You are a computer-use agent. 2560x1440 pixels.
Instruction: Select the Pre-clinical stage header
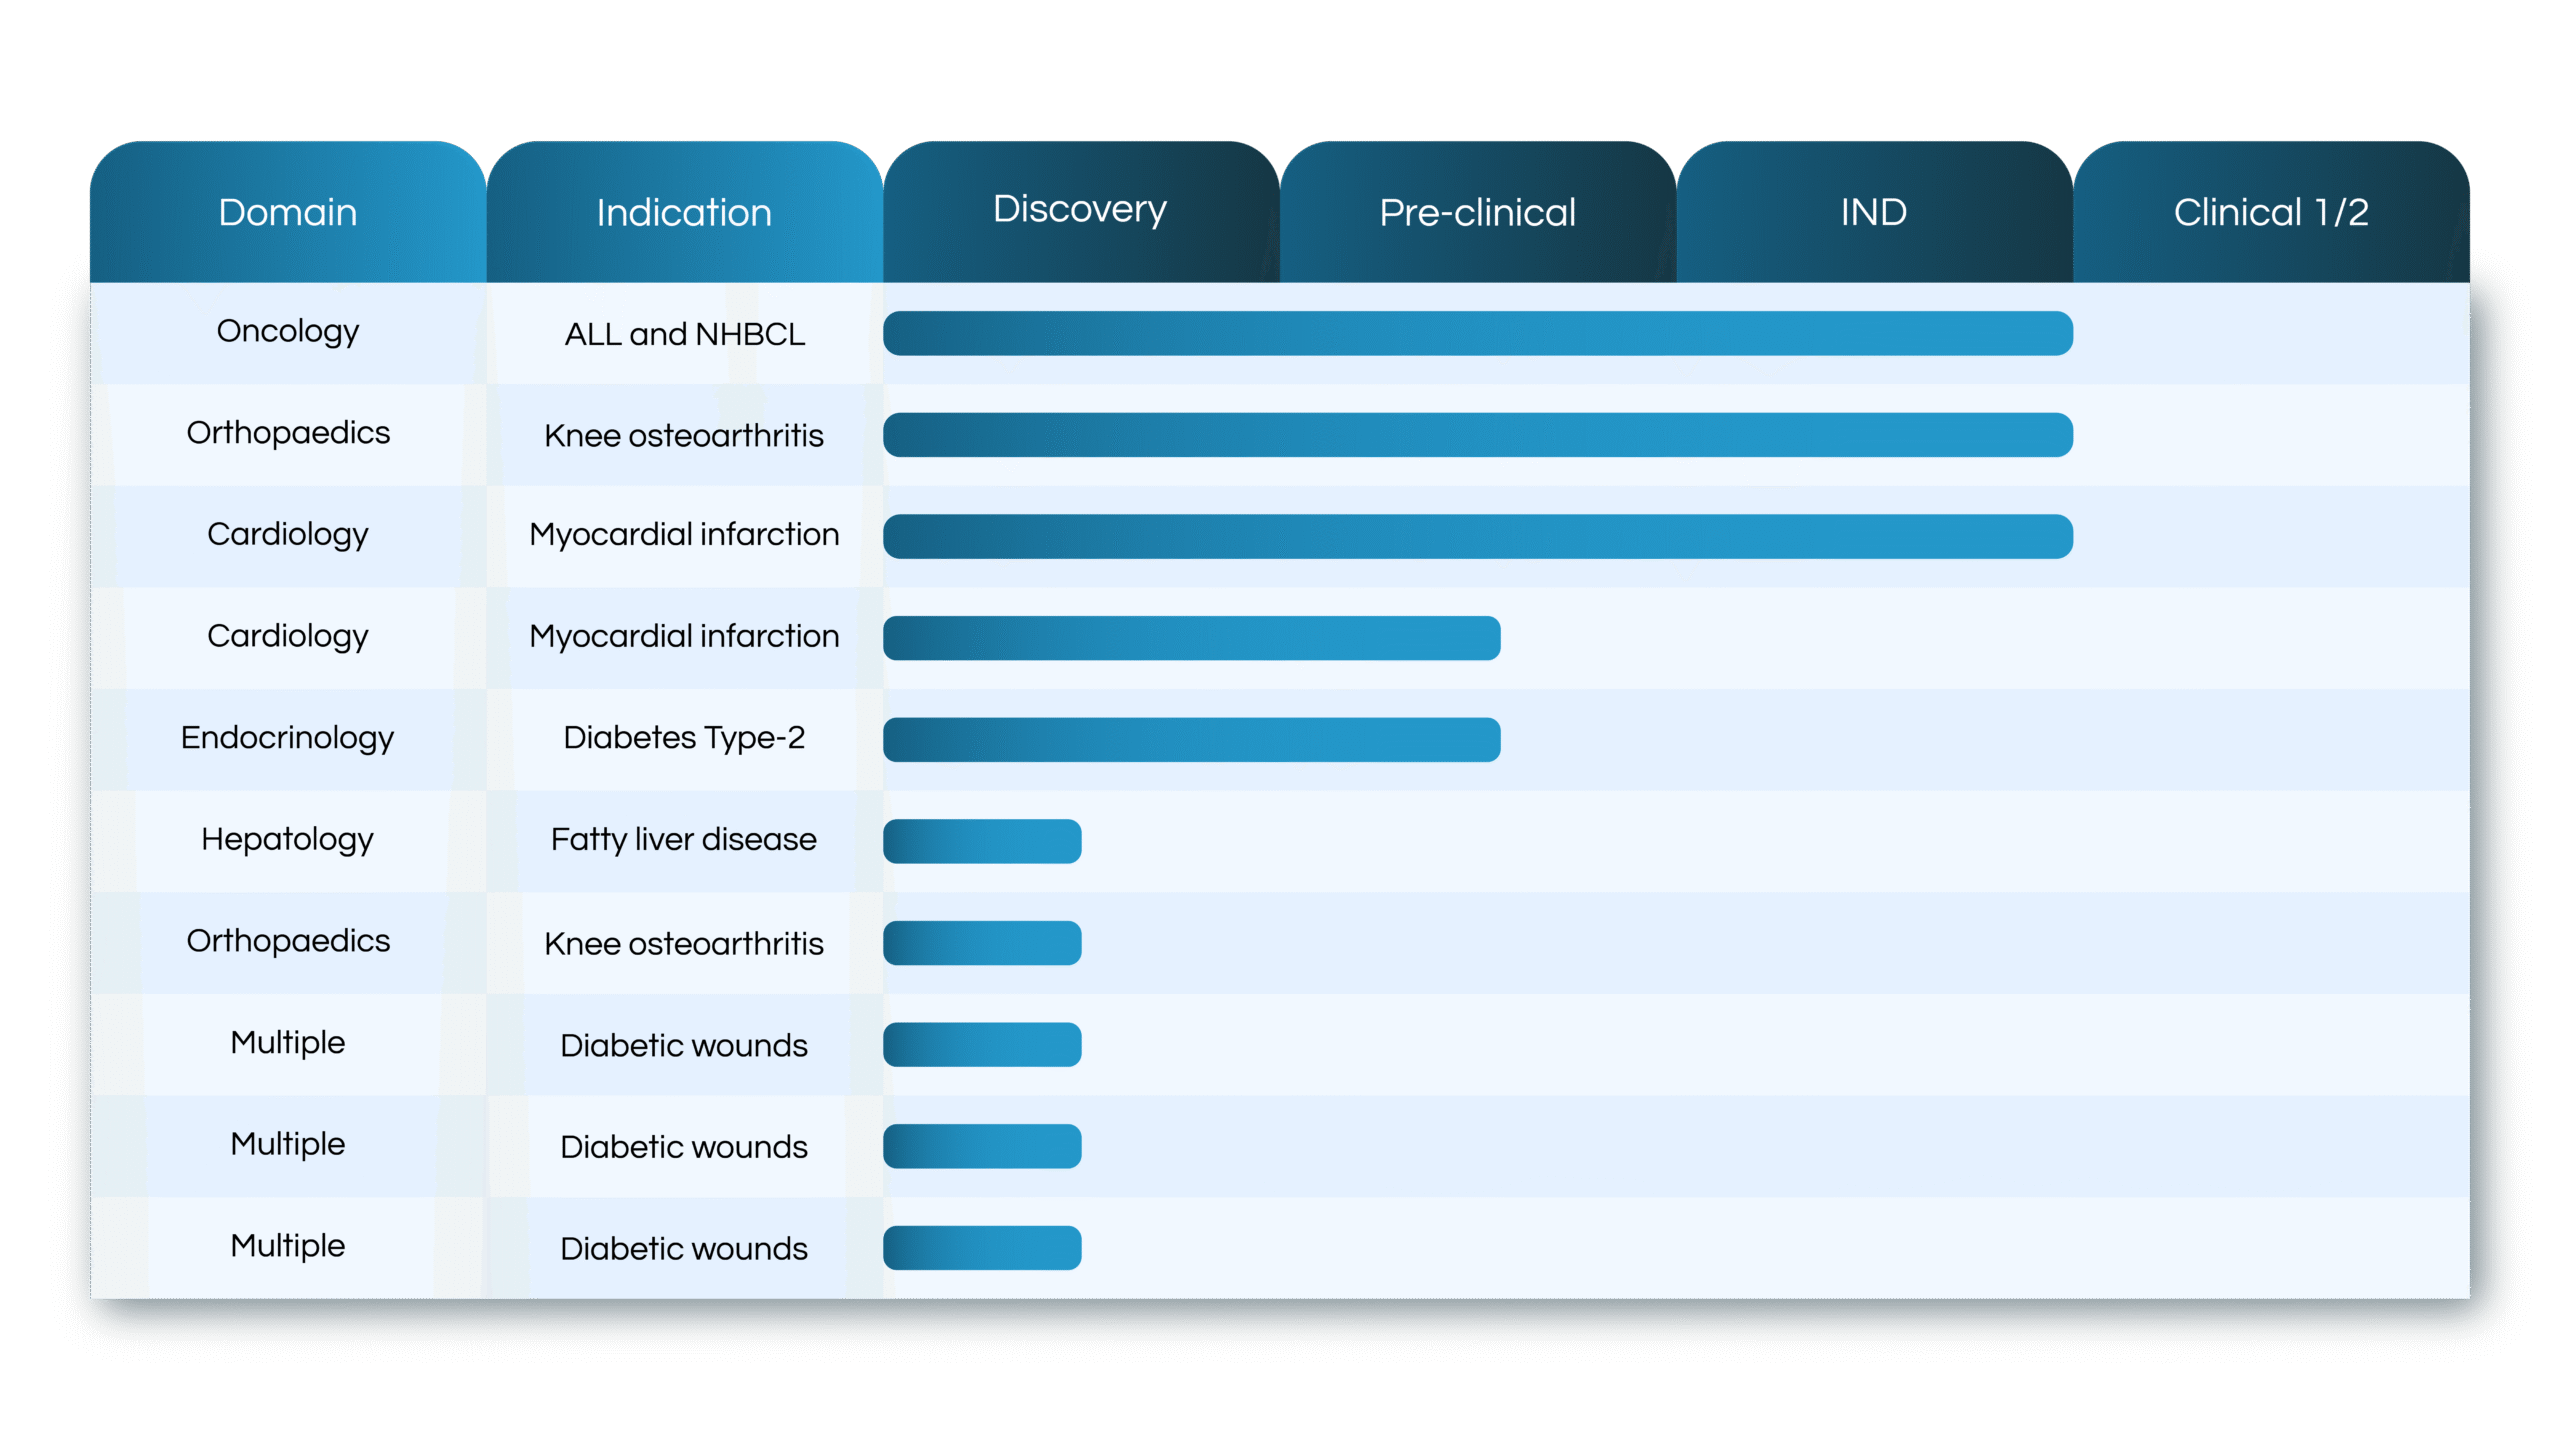point(1477,212)
